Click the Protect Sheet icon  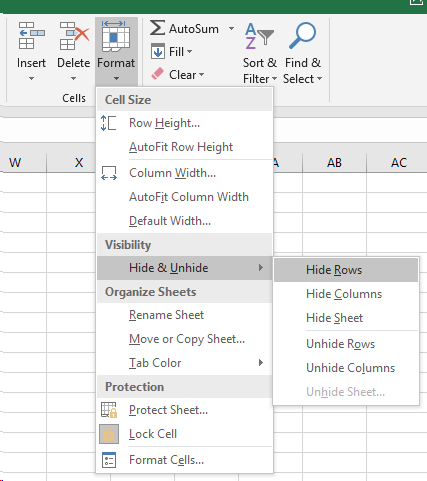[x=109, y=410]
